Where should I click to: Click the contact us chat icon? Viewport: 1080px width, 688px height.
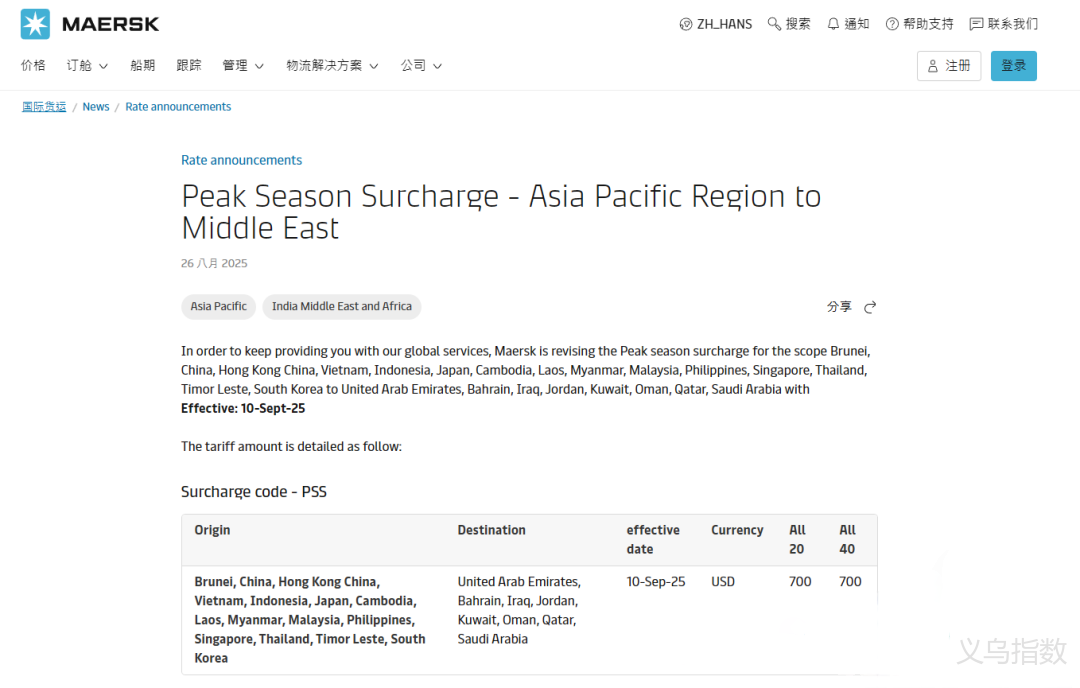tap(976, 24)
